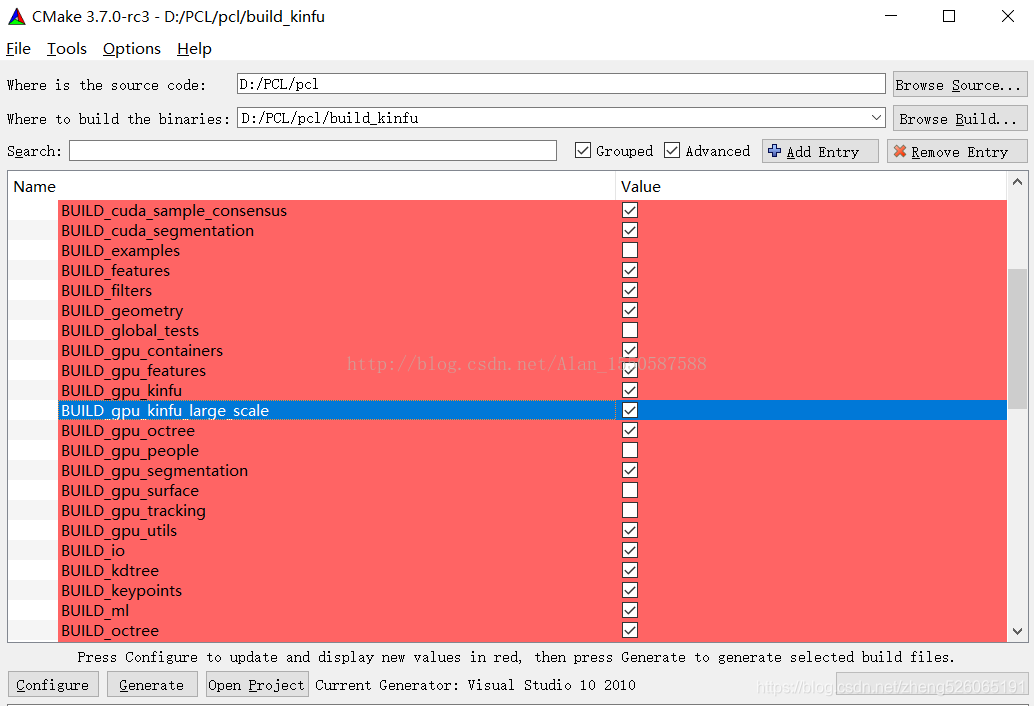Click the Generate button
This screenshot has height=706, width=1034.
[152, 684]
